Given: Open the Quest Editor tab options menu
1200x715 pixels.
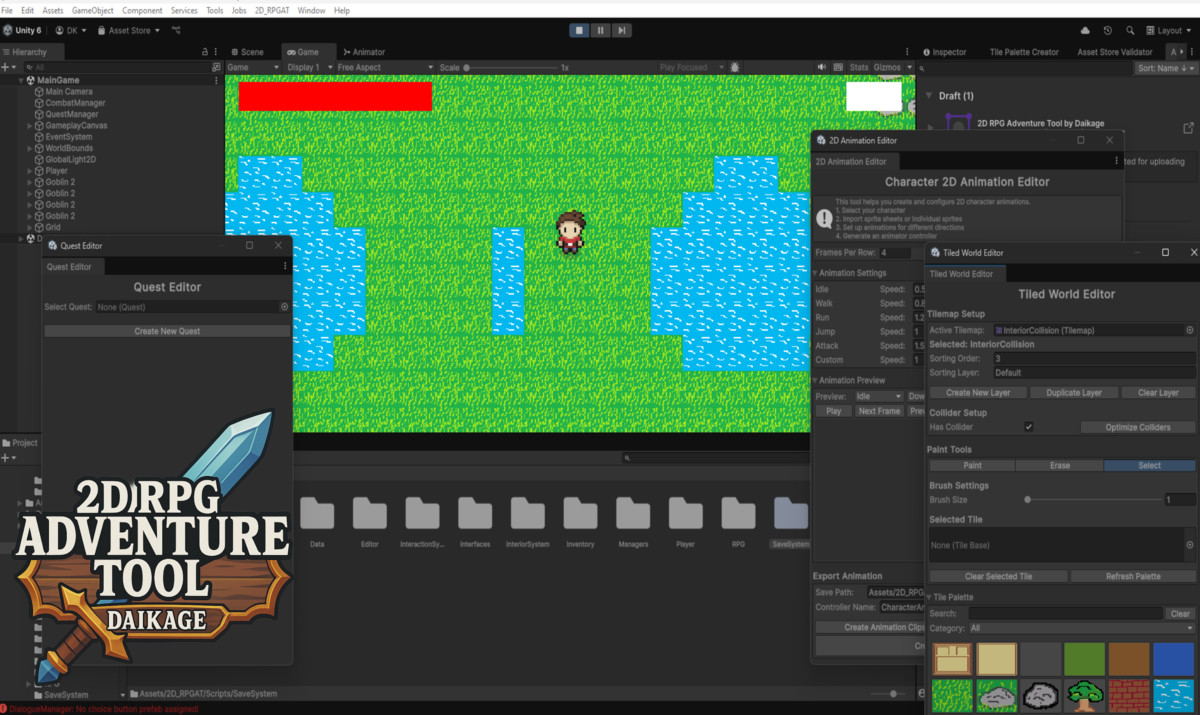Looking at the screenshot, I should [x=285, y=266].
